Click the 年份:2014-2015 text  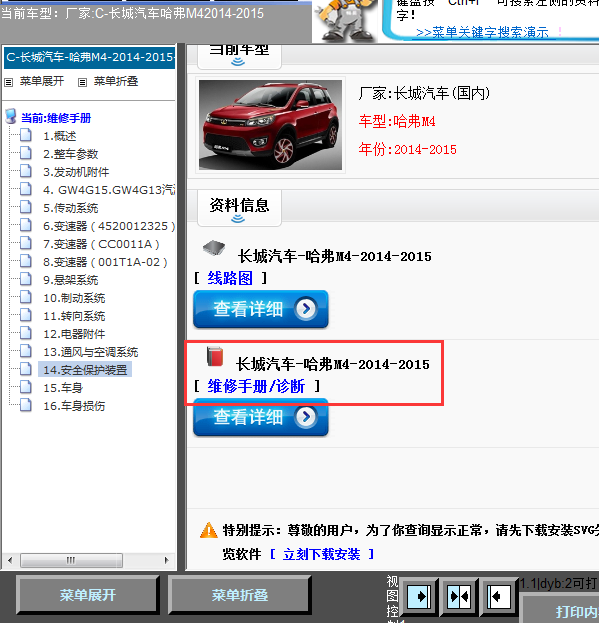pos(408,150)
